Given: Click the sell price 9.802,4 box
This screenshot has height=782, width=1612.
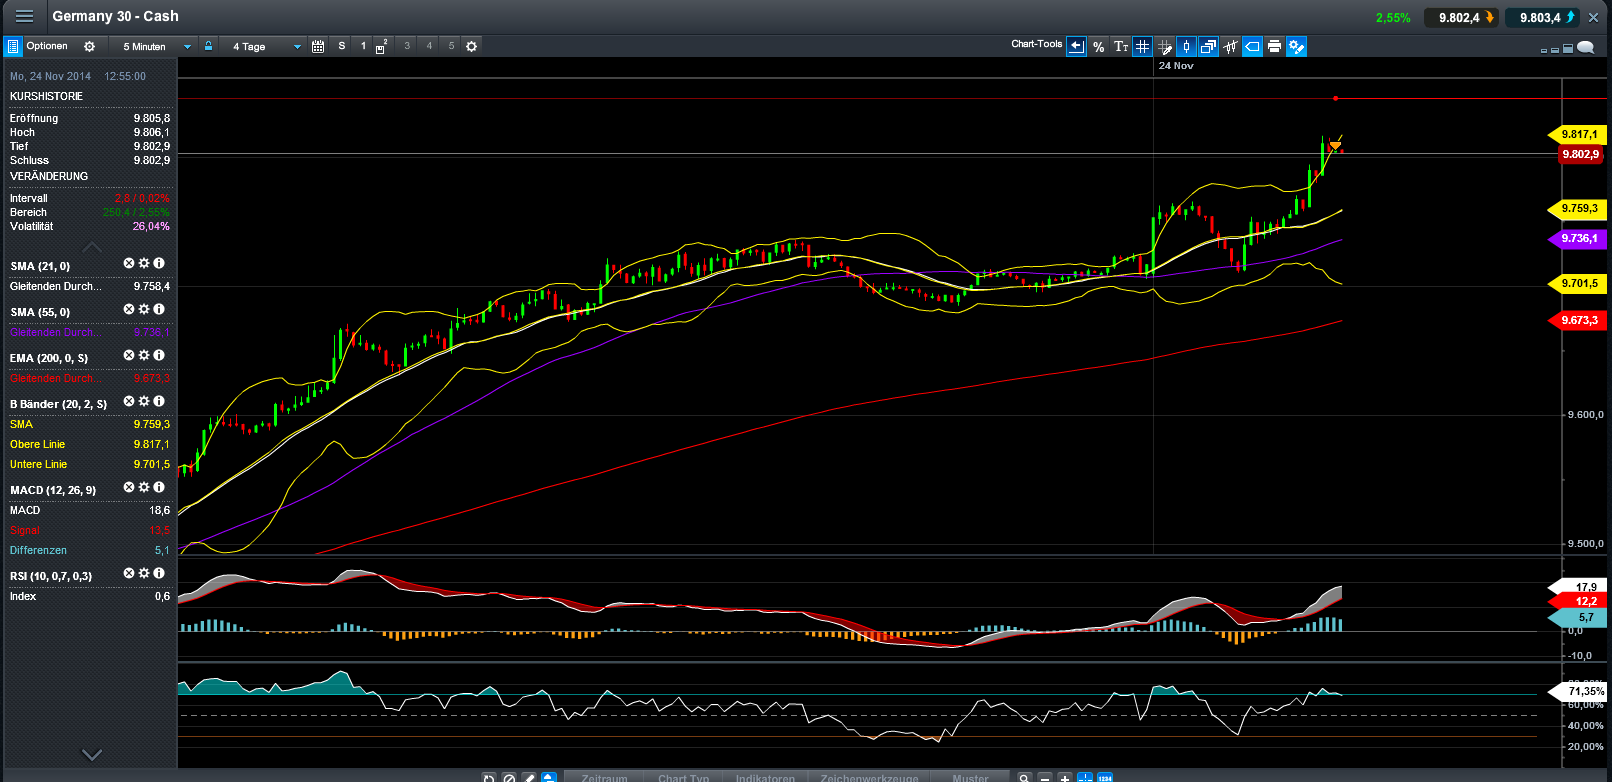Looking at the screenshot, I should click(x=1461, y=17).
